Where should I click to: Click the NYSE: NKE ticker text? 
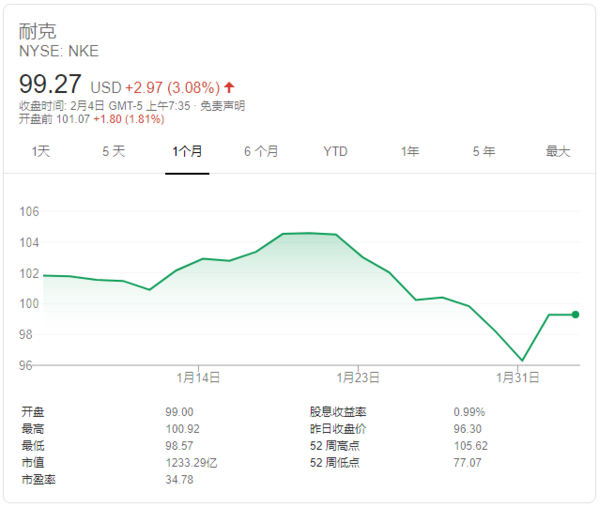pyautogui.click(x=59, y=51)
